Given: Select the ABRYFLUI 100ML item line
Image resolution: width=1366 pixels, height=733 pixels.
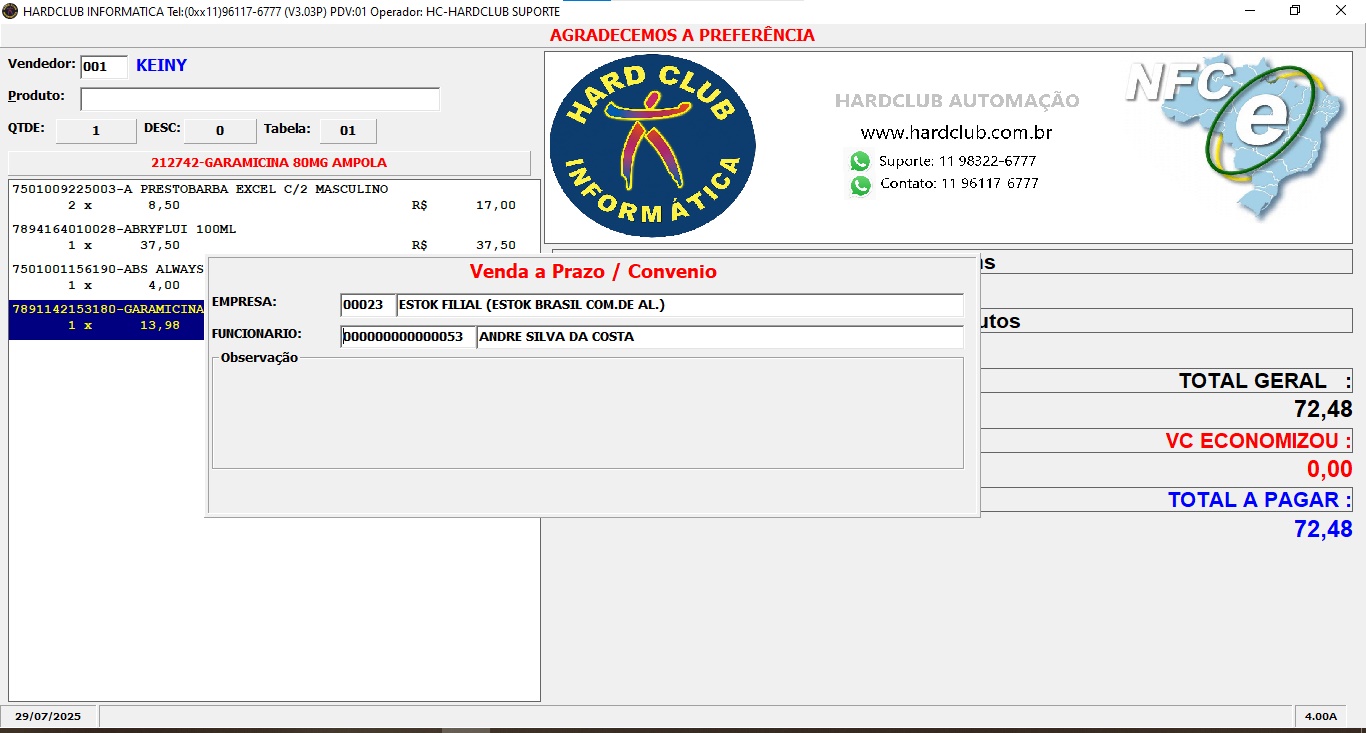Looking at the screenshot, I should [x=124, y=229].
